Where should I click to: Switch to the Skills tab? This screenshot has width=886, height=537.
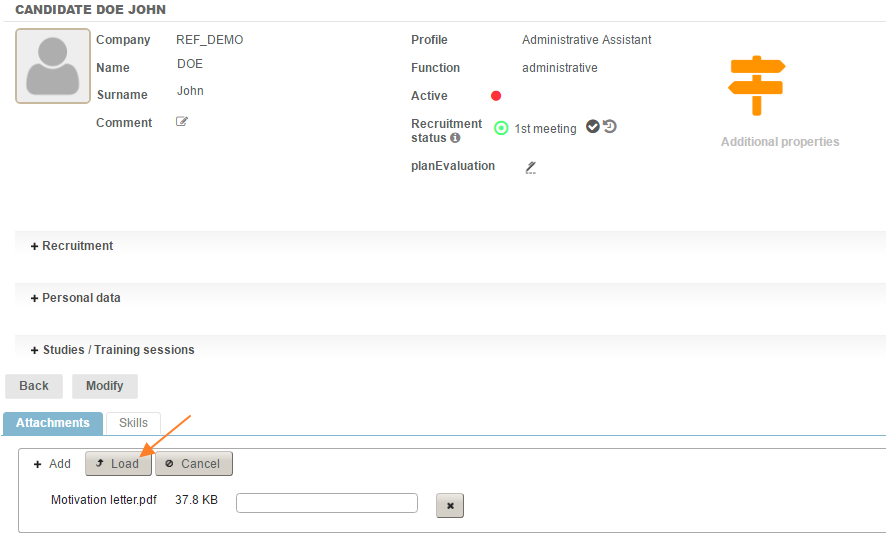pos(133,423)
